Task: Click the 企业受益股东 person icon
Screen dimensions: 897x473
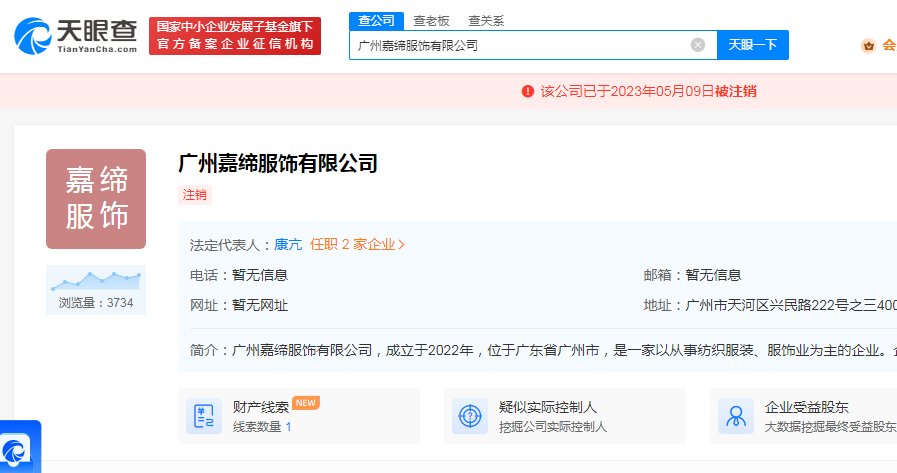Action: [736, 416]
